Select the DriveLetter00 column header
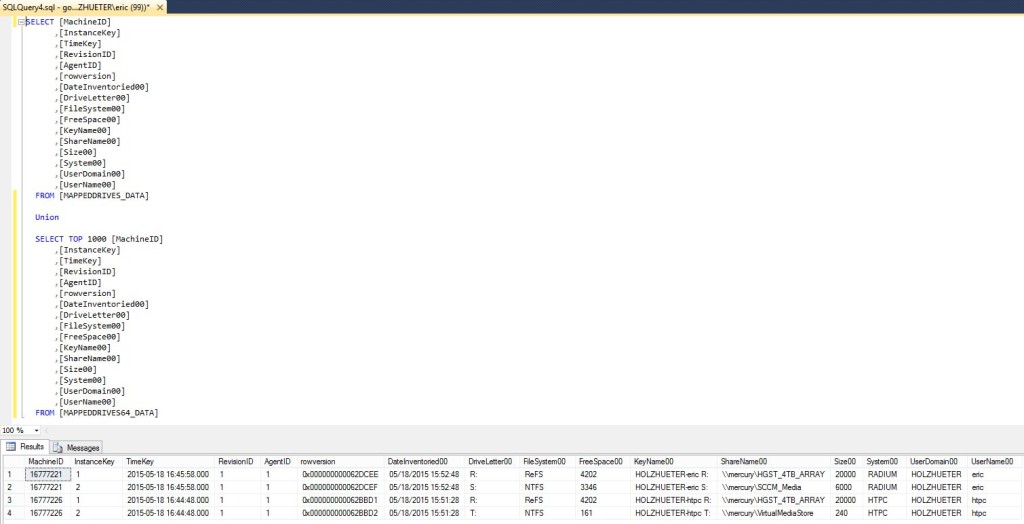This screenshot has width=1024, height=524. coord(490,461)
